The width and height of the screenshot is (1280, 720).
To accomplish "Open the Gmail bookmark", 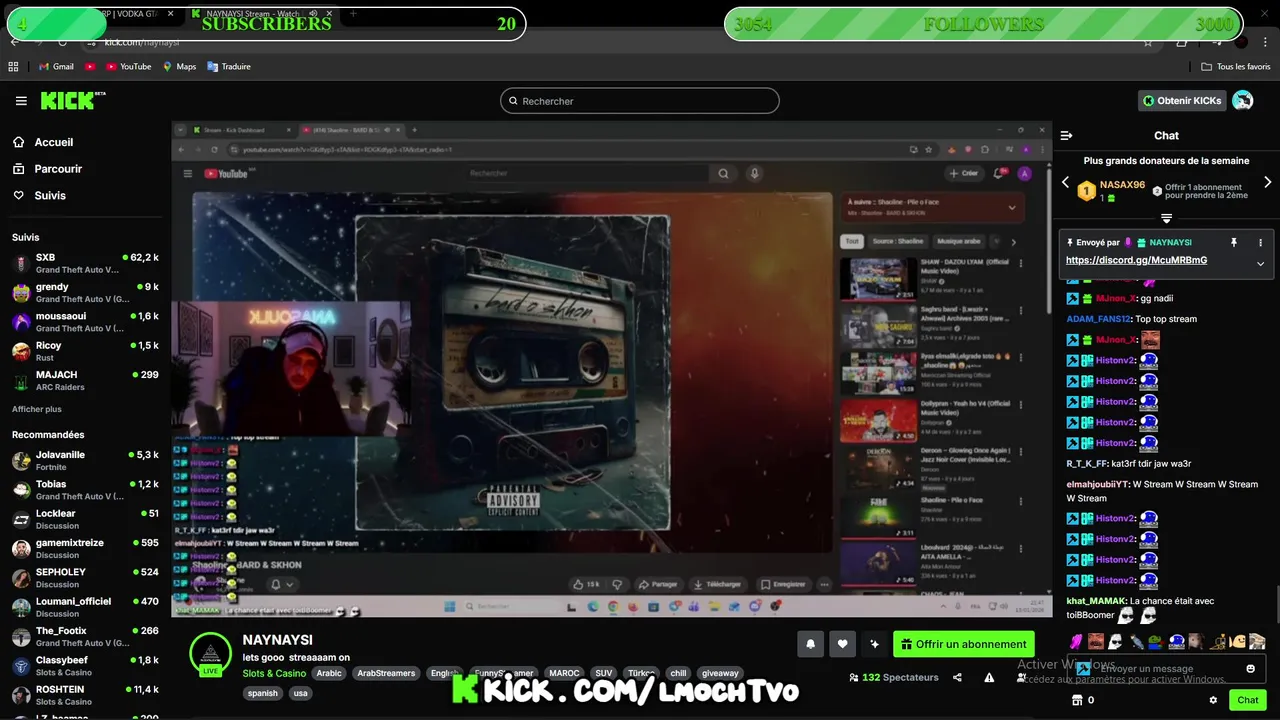I will (x=56, y=66).
